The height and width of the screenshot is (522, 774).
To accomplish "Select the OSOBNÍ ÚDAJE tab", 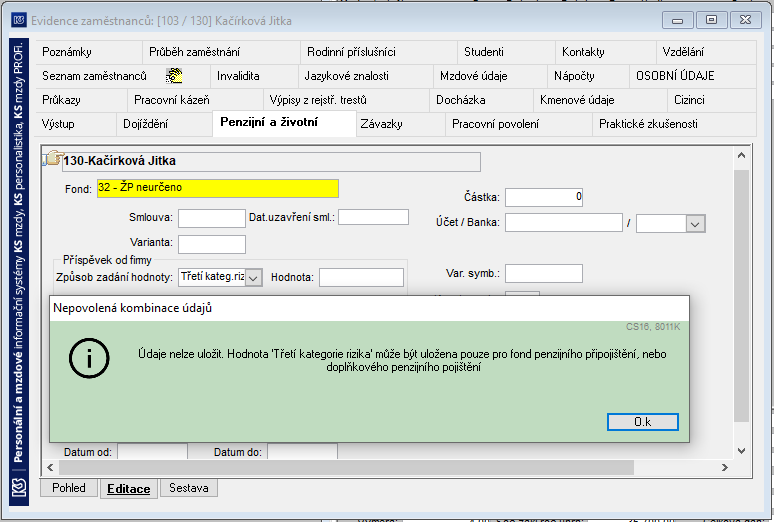I will point(675,76).
